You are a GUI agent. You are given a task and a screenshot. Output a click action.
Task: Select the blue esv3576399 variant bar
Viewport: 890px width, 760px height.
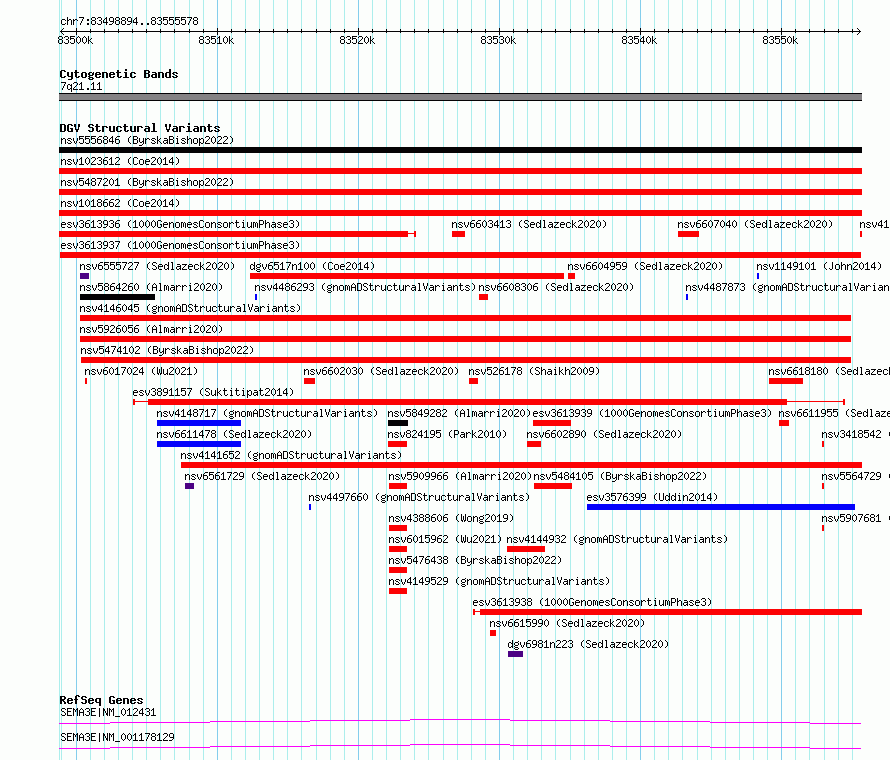(721, 507)
